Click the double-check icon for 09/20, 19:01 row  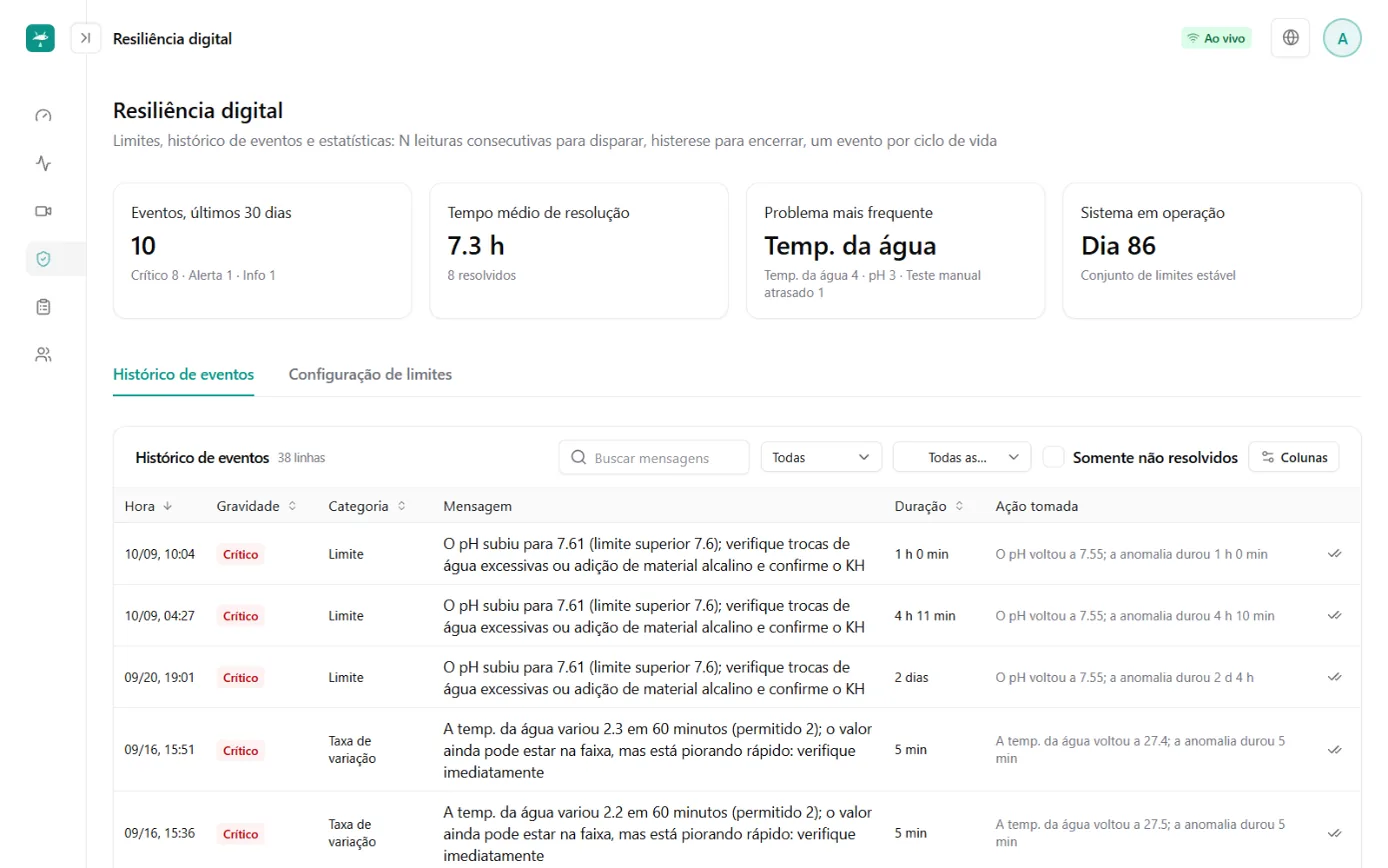click(x=1334, y=677)
